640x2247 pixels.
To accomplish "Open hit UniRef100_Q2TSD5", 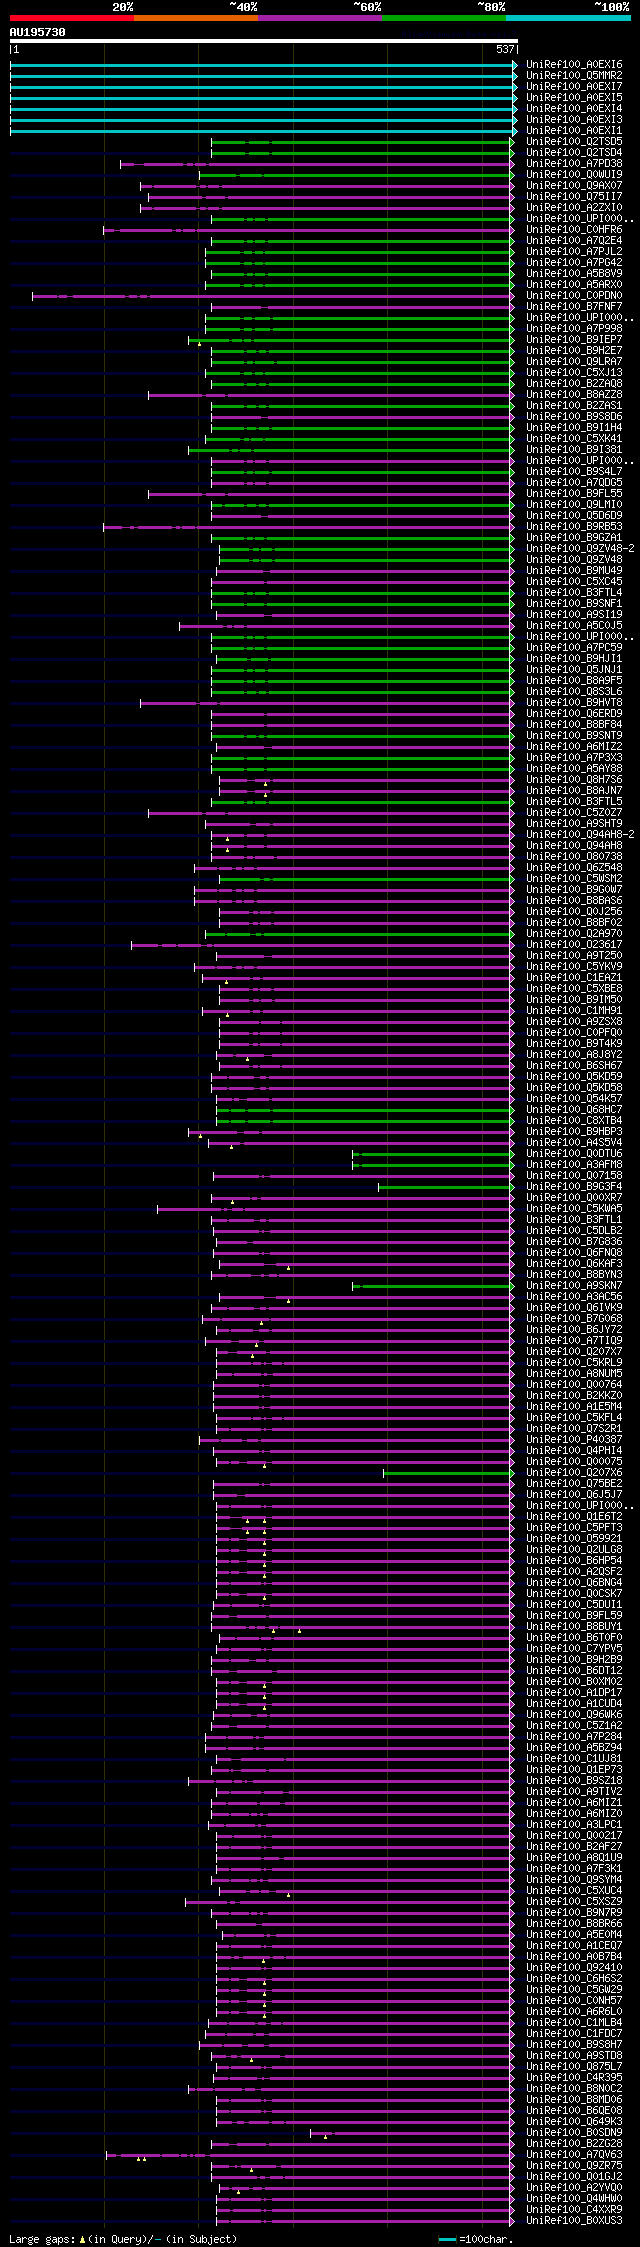I will coord(574,142).
